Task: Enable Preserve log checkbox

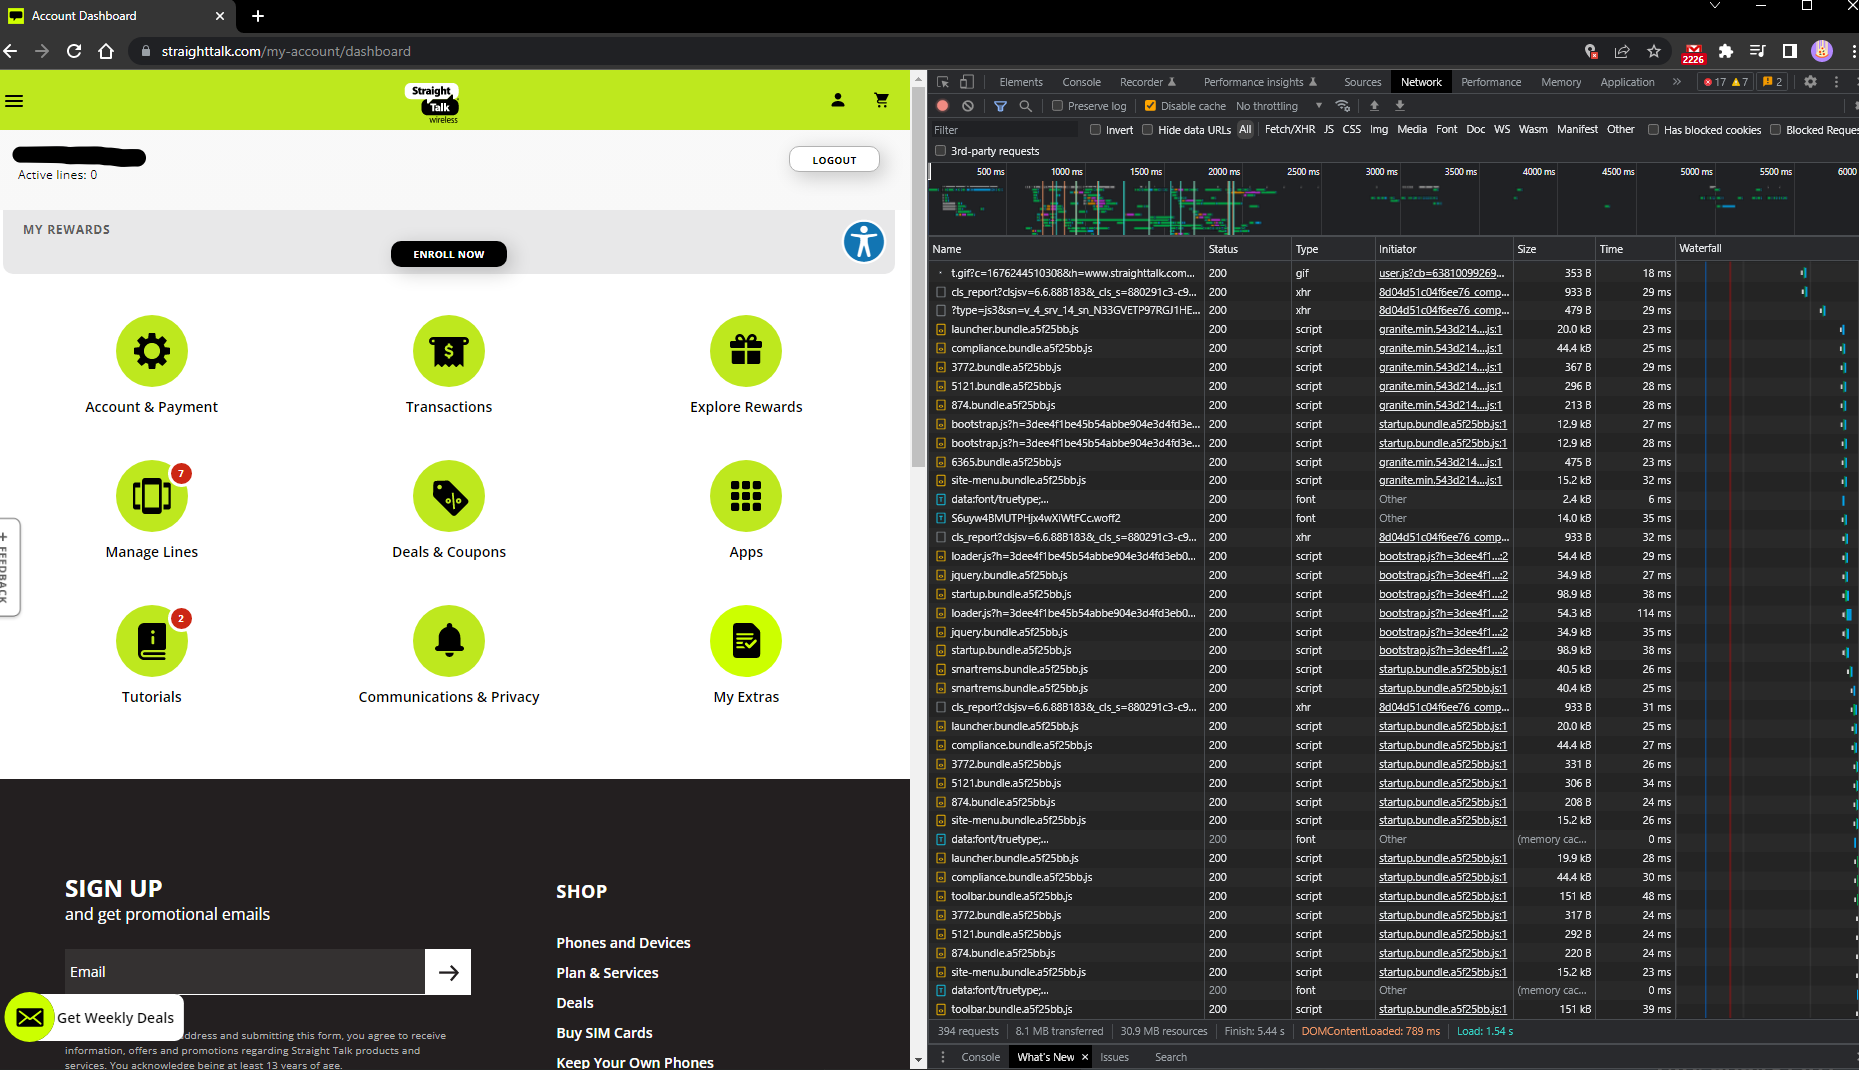Action: (x=1057, y=106)
